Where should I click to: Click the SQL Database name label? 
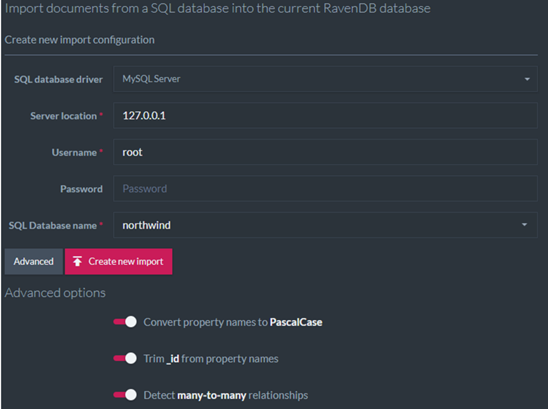tap(53, 225)
